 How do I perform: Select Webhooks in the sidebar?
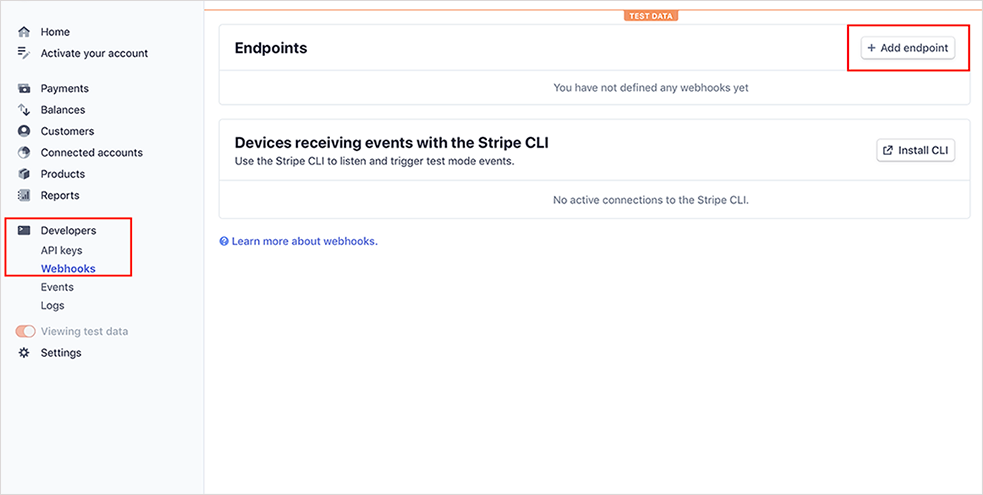pyautogui.click(x=68, y=269)
